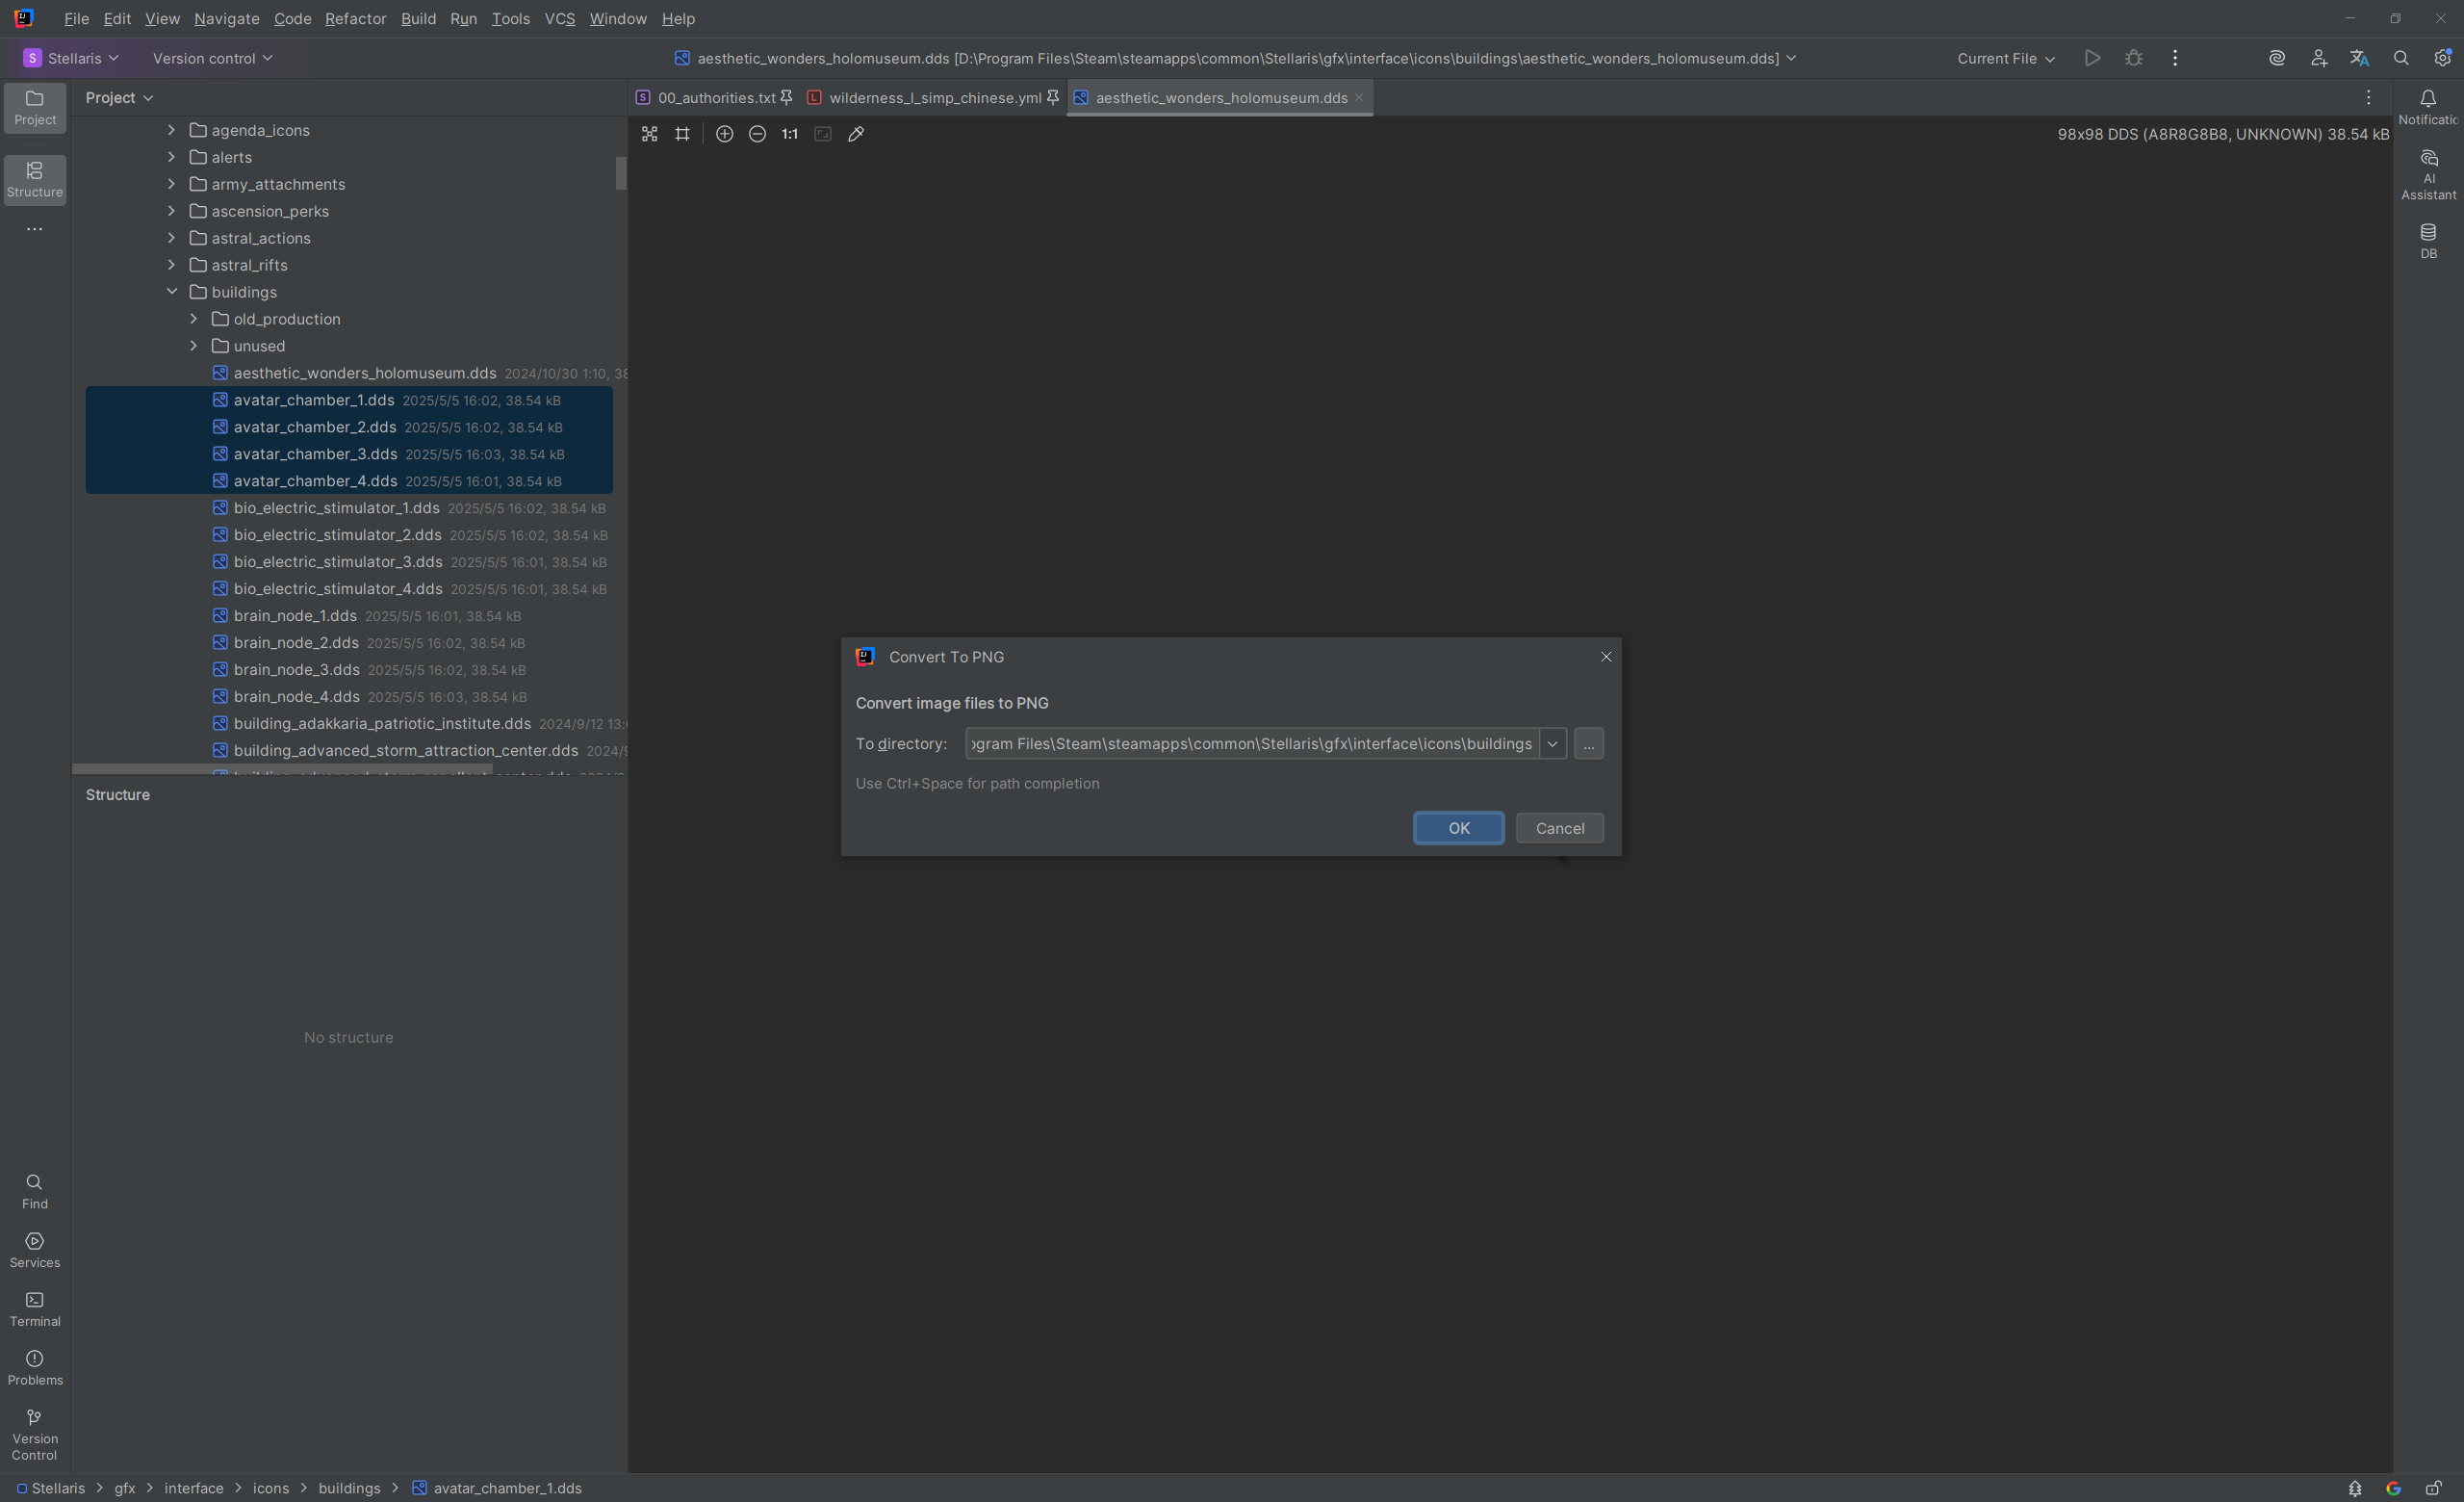Click Cancel in Convert To PNG dialog
The image size is (2464, 1502).
[1559, 828]
